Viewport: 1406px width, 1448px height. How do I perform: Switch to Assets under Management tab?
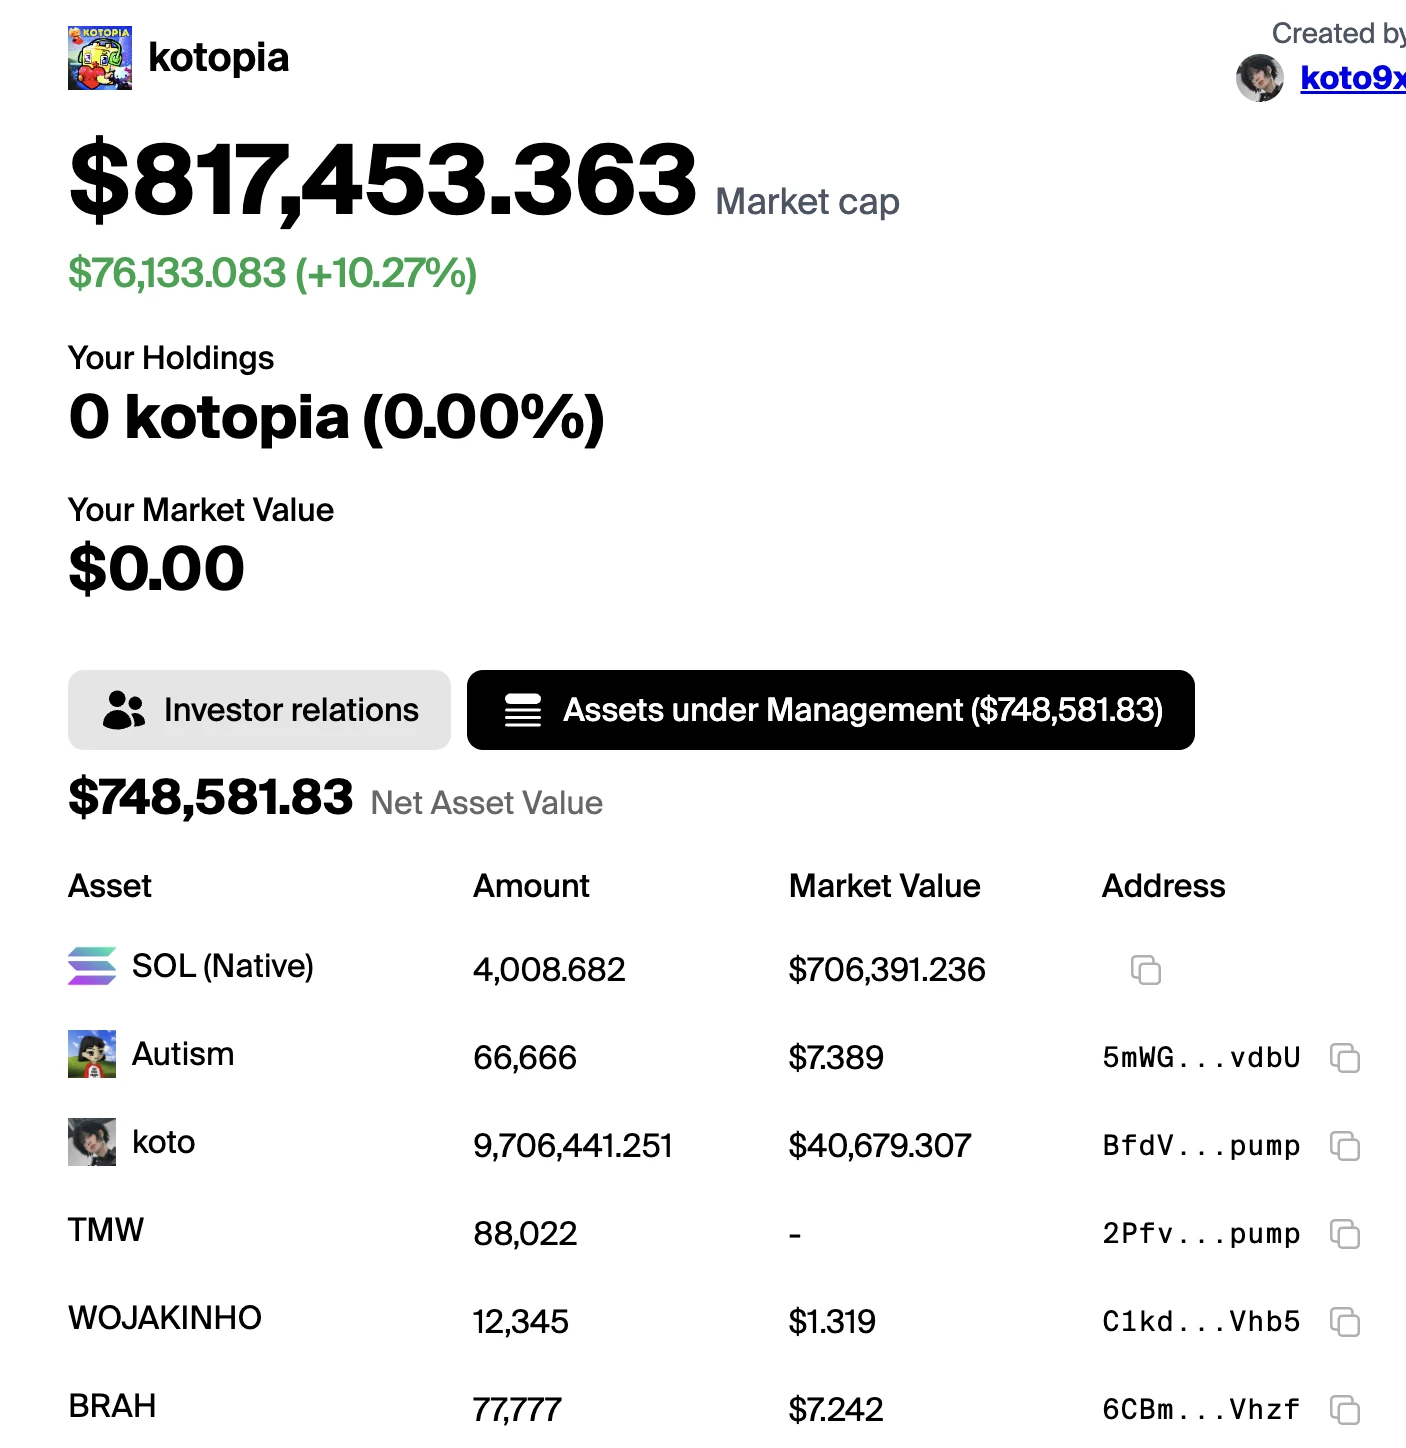click(830, 710)
